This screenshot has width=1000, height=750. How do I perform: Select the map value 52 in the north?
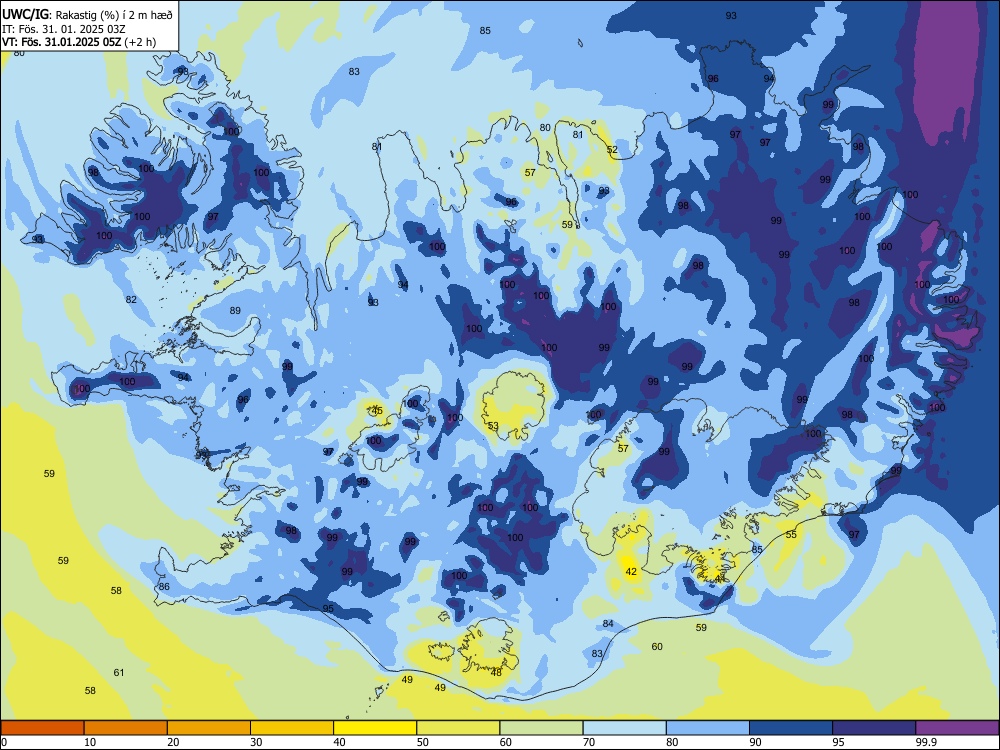pos(612,150)
